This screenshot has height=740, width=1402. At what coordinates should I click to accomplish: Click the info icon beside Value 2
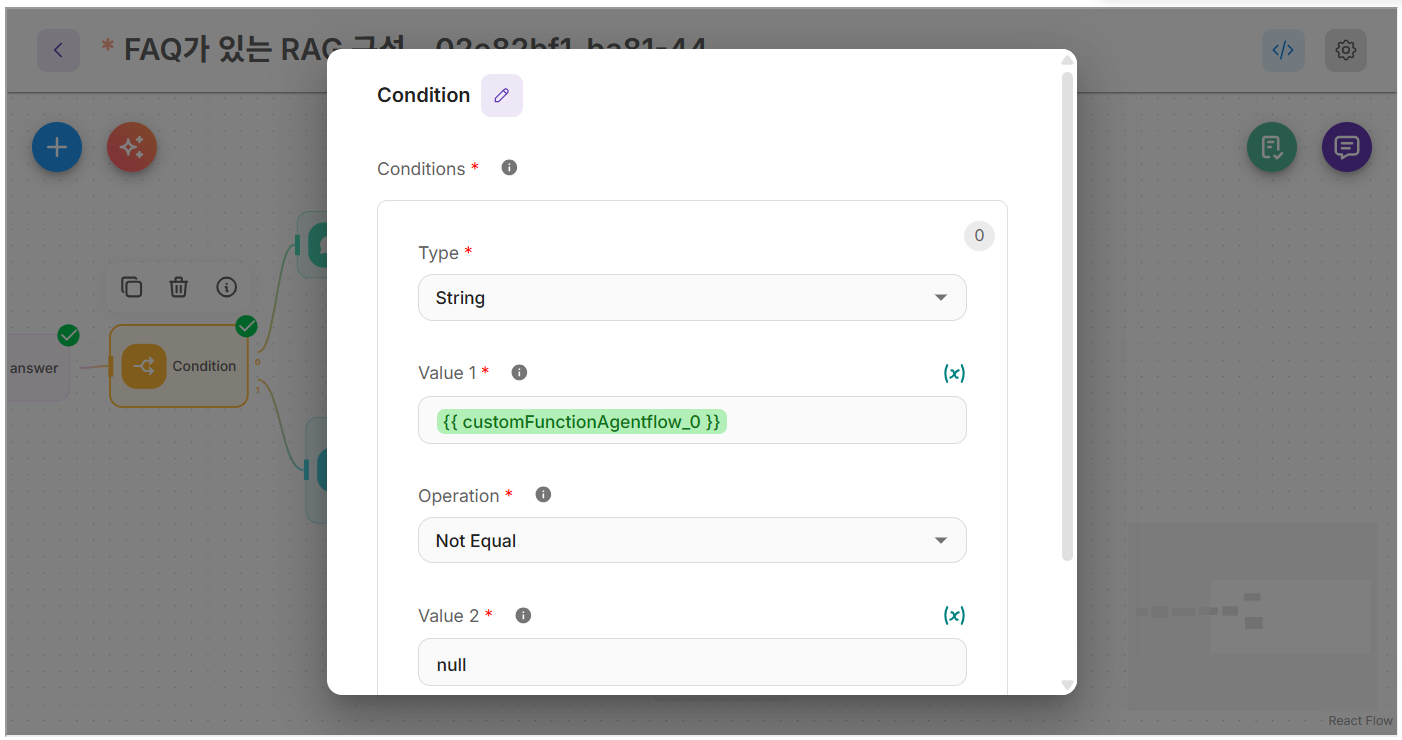pos(523,615)
